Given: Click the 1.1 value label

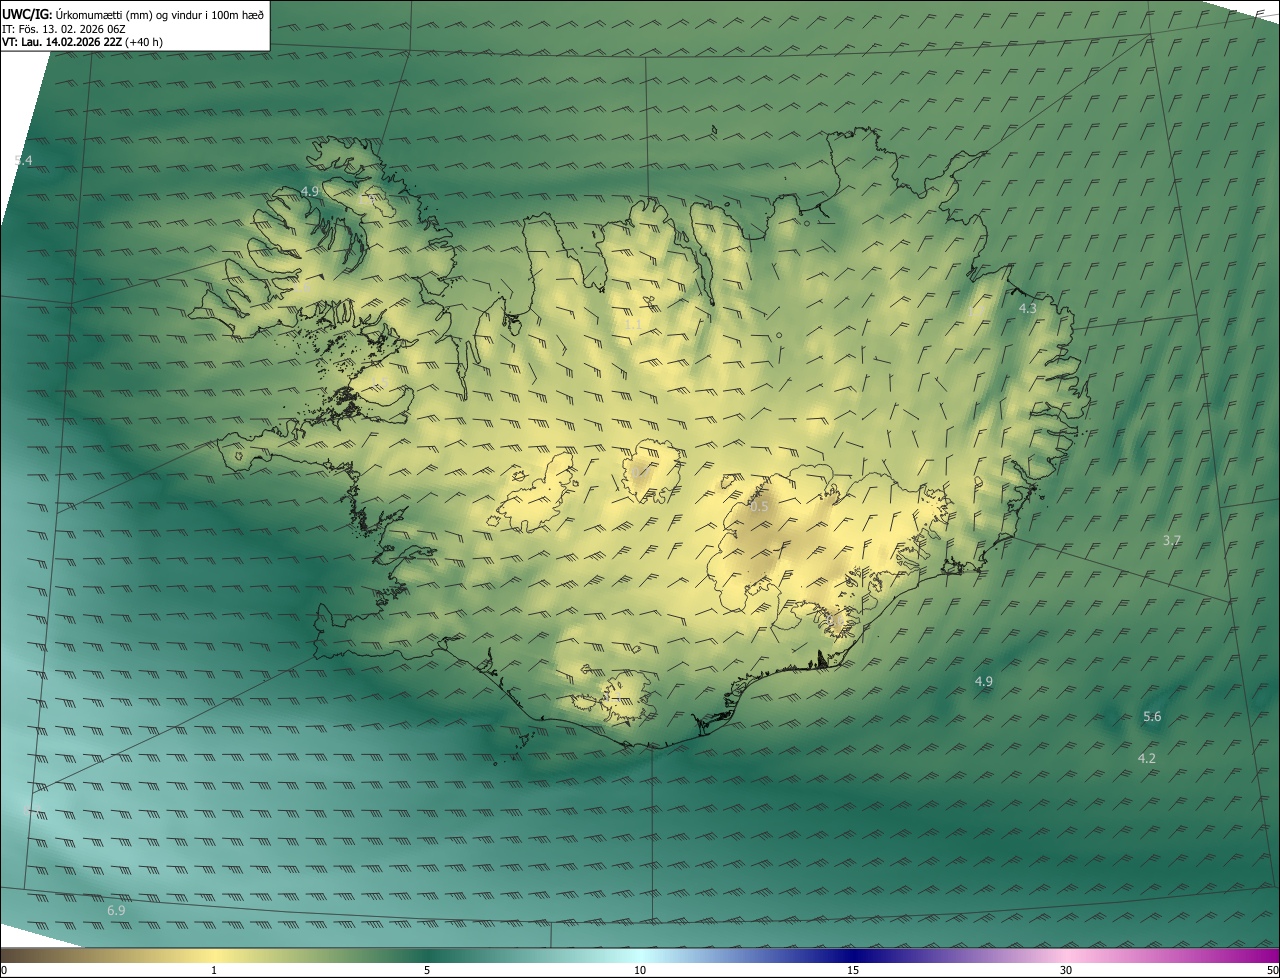Looking at the screenshot, I should click(632, 324).
